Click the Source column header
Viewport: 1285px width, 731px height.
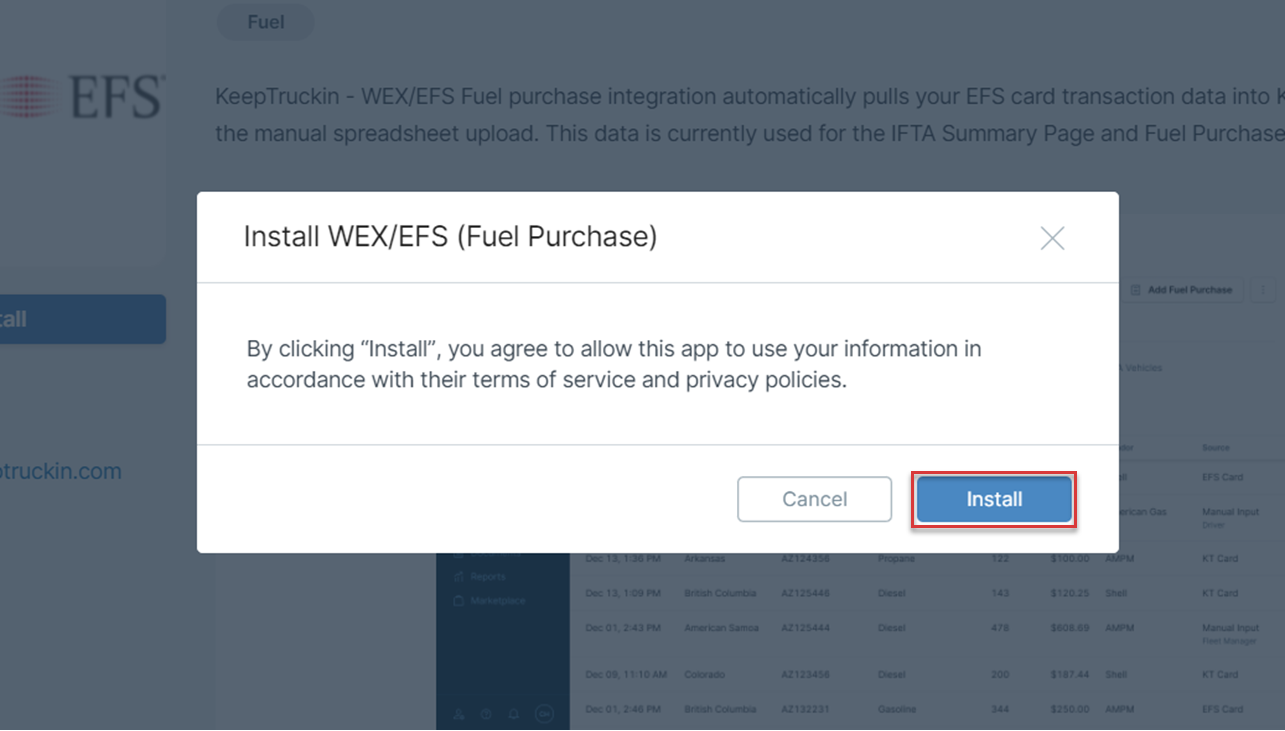(1216, 448)
